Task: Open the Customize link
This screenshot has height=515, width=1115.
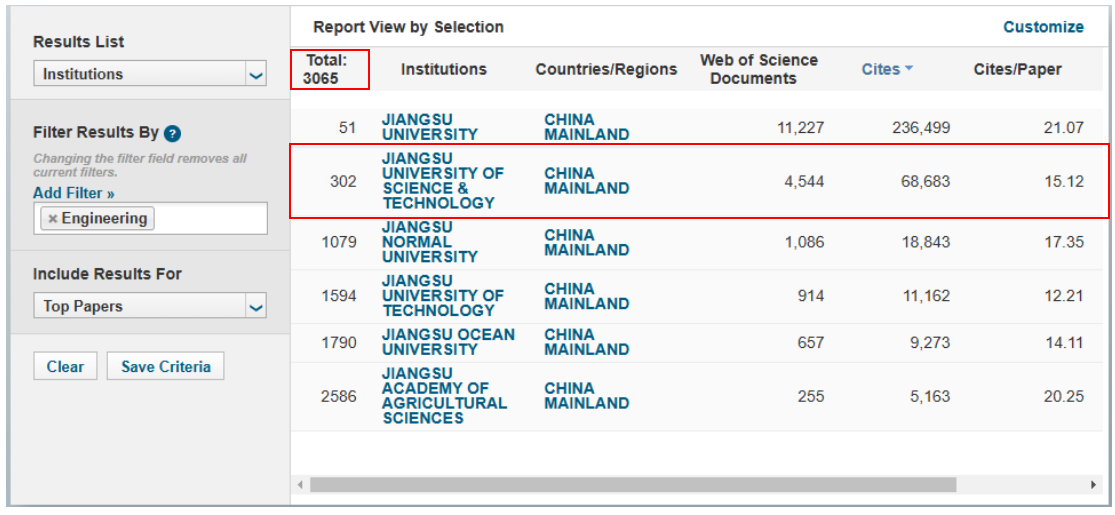Action: click(x=1043, y=27)
